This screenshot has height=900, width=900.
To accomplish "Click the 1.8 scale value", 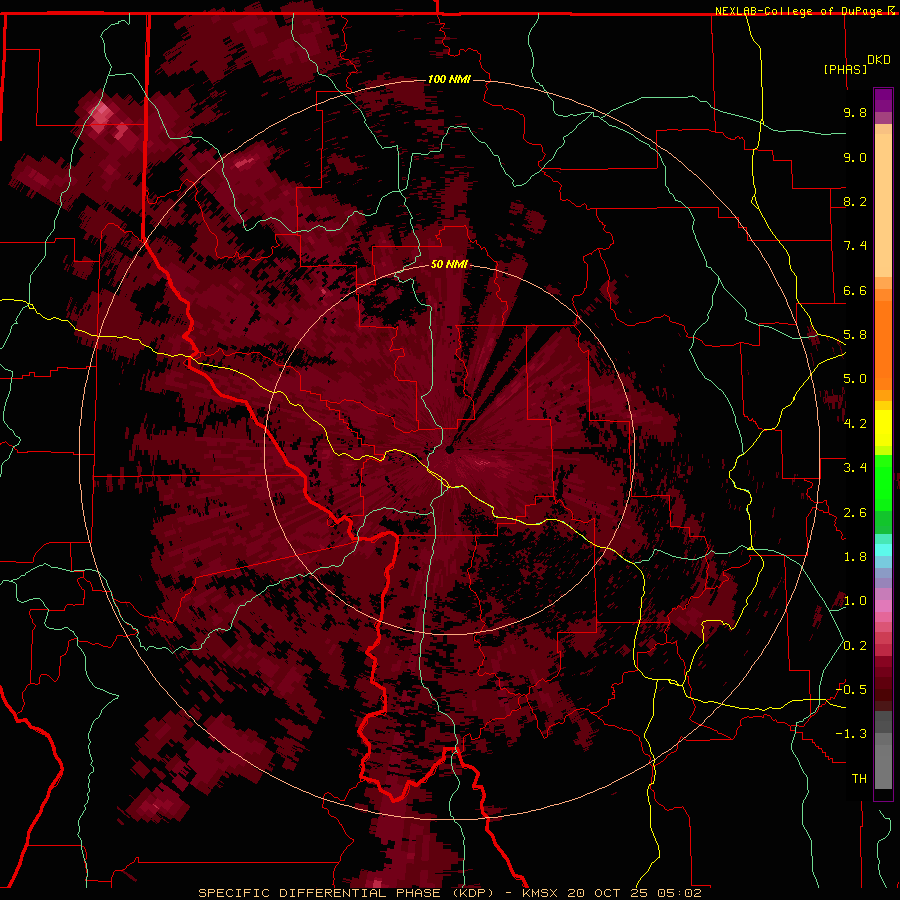I will pos(855,557).
